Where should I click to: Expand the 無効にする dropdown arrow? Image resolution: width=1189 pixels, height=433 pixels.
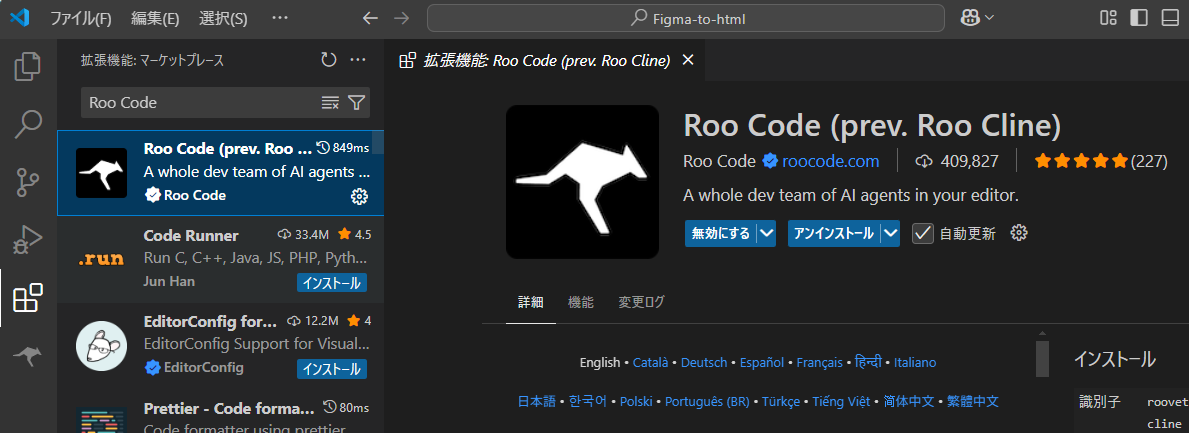click(766, 233)
